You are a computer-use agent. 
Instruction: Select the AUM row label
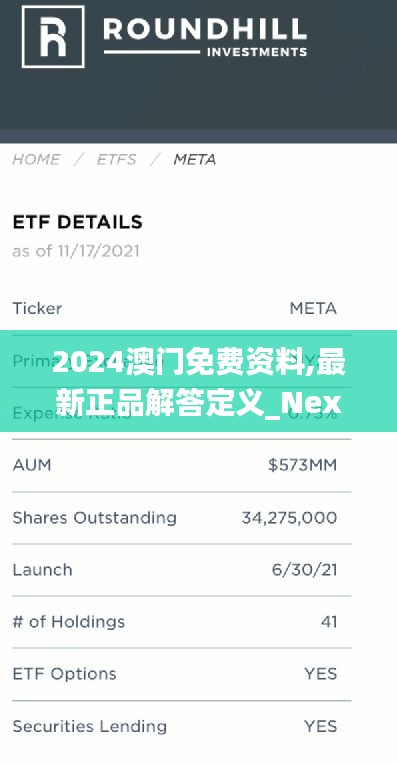coord(32,465)
